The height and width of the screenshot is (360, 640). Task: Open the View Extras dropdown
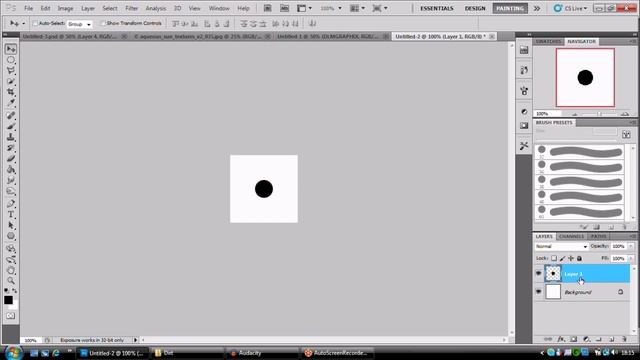point(304,8)
